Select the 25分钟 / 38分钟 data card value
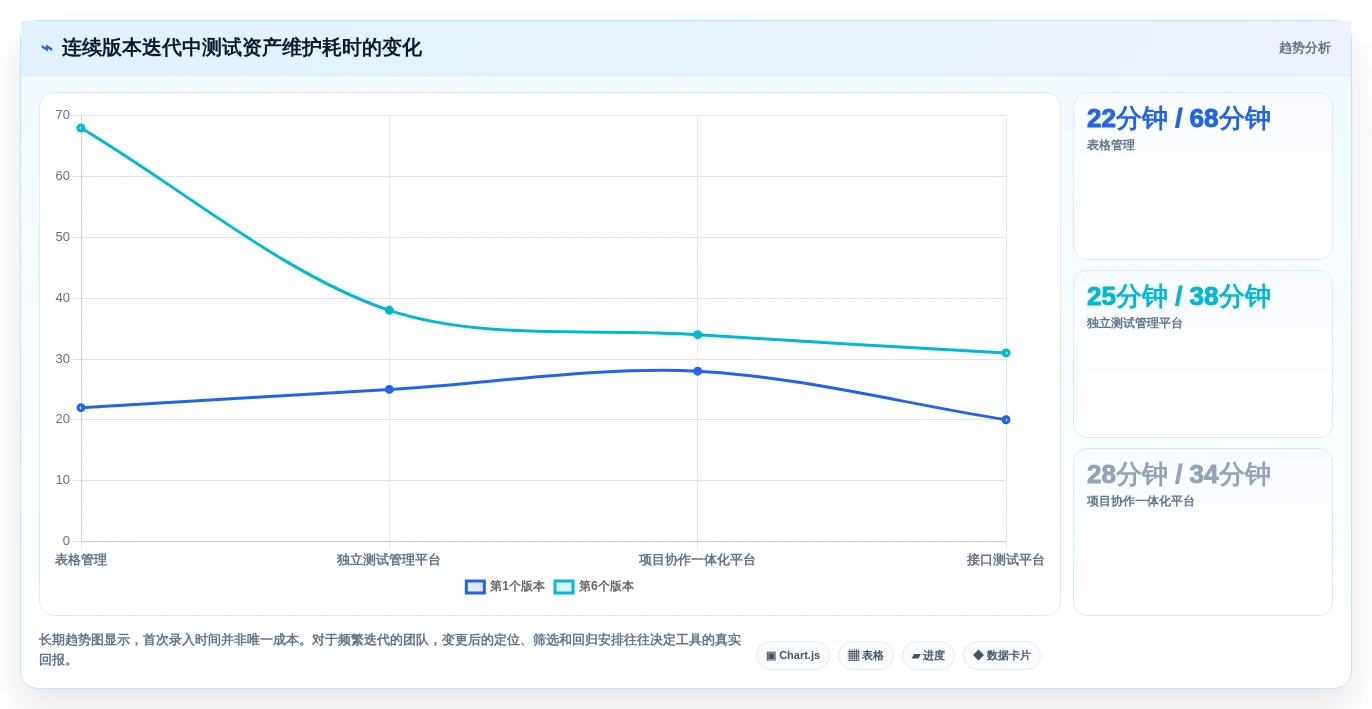This screenshot has height=709, width=1372. click(1178, 296)
